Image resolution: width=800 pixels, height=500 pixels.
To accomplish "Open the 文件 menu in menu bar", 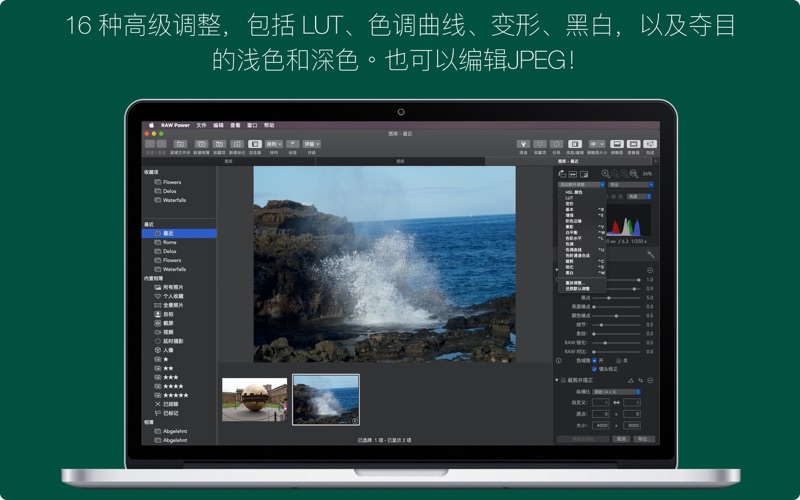I will point(201,126).
